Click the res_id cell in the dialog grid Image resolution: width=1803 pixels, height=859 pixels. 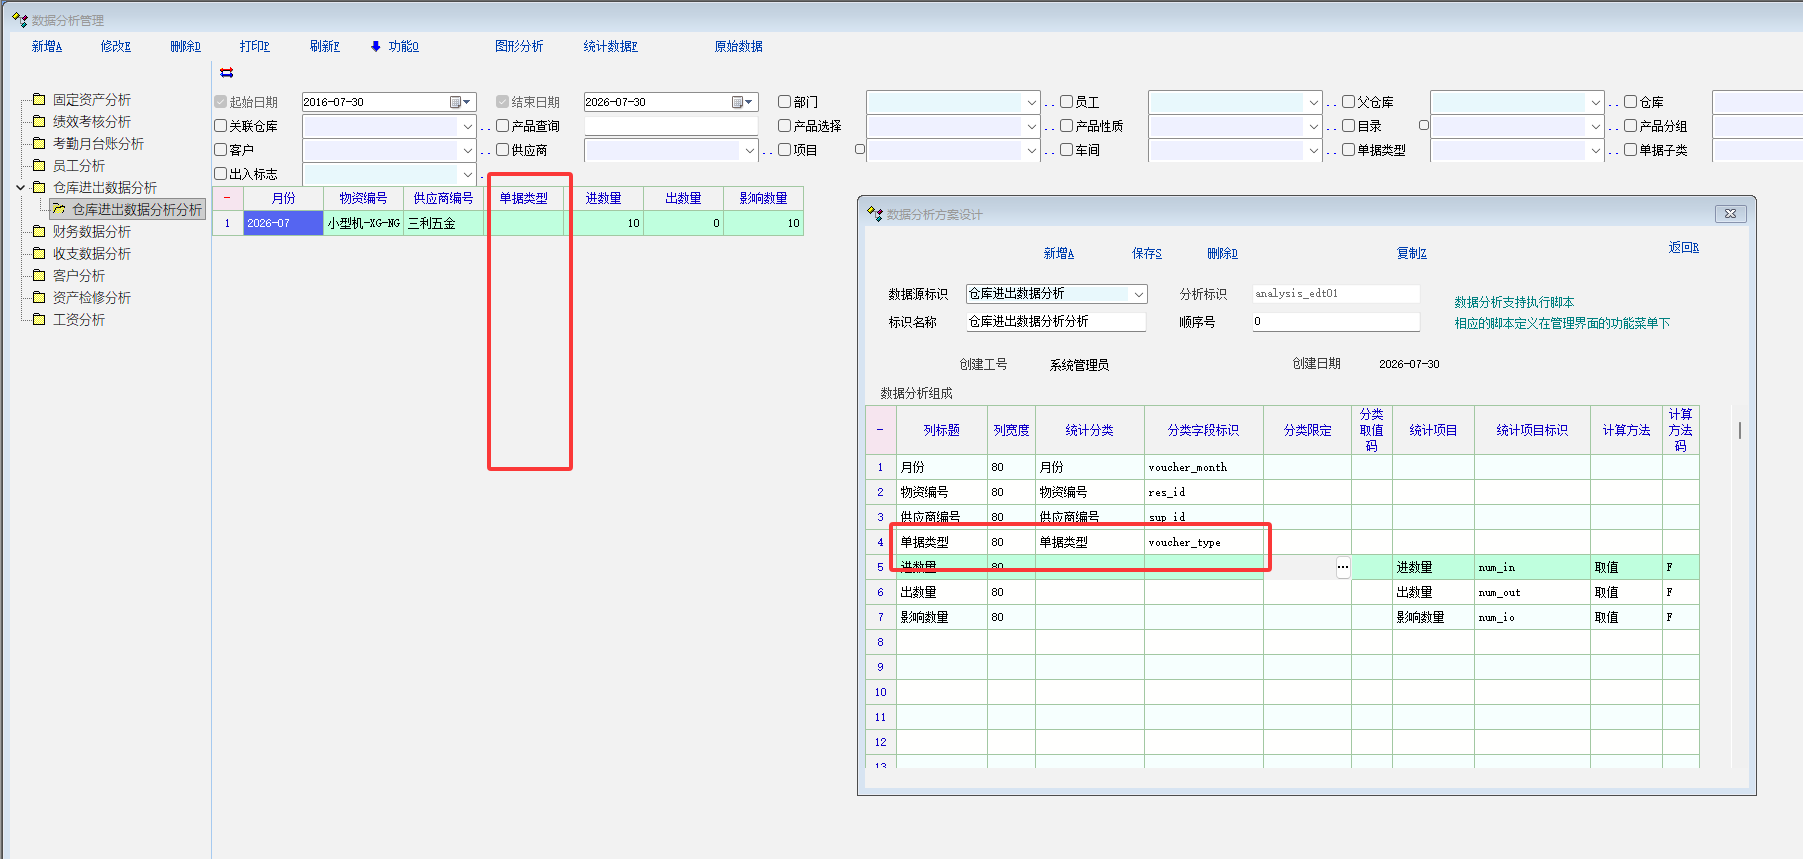pos(1204,492)
